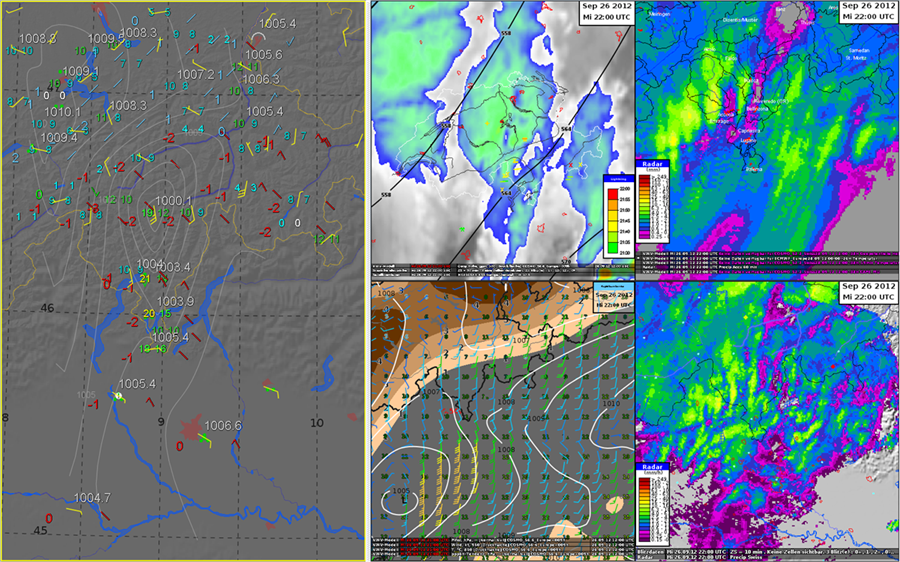Click the upper radar panel's color scale
Viewport: 900px width, 562px height.
coord(646,207)
